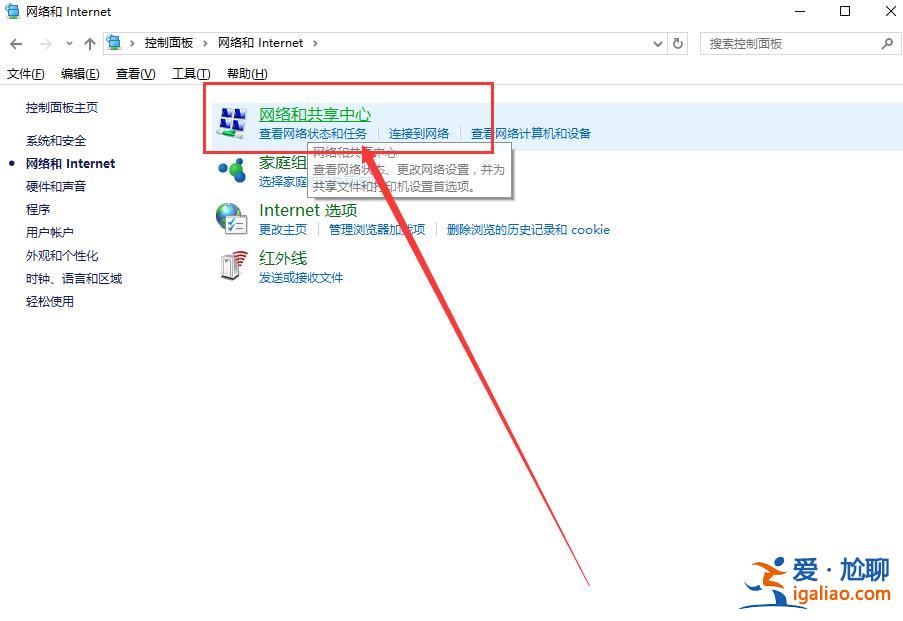This screenshot has width=903, height=621.
Task: Expand the 控制面板 breadcrumb chevron
Action: 203,43
